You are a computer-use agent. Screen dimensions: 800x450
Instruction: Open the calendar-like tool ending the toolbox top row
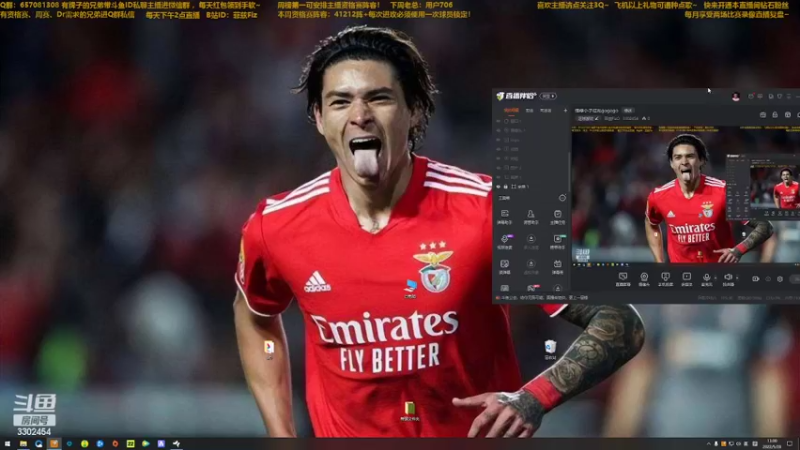point(557,217)
